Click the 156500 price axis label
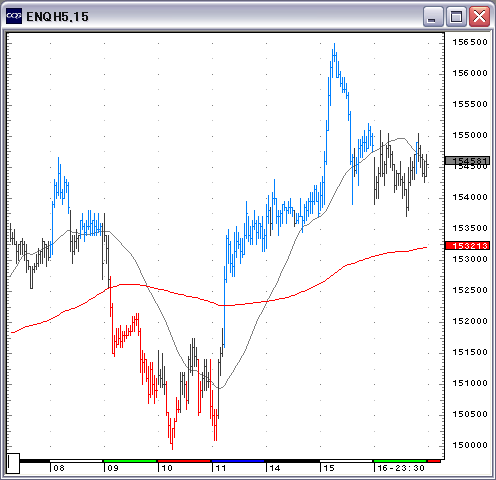The image size is (496, 480). [470, 42]
